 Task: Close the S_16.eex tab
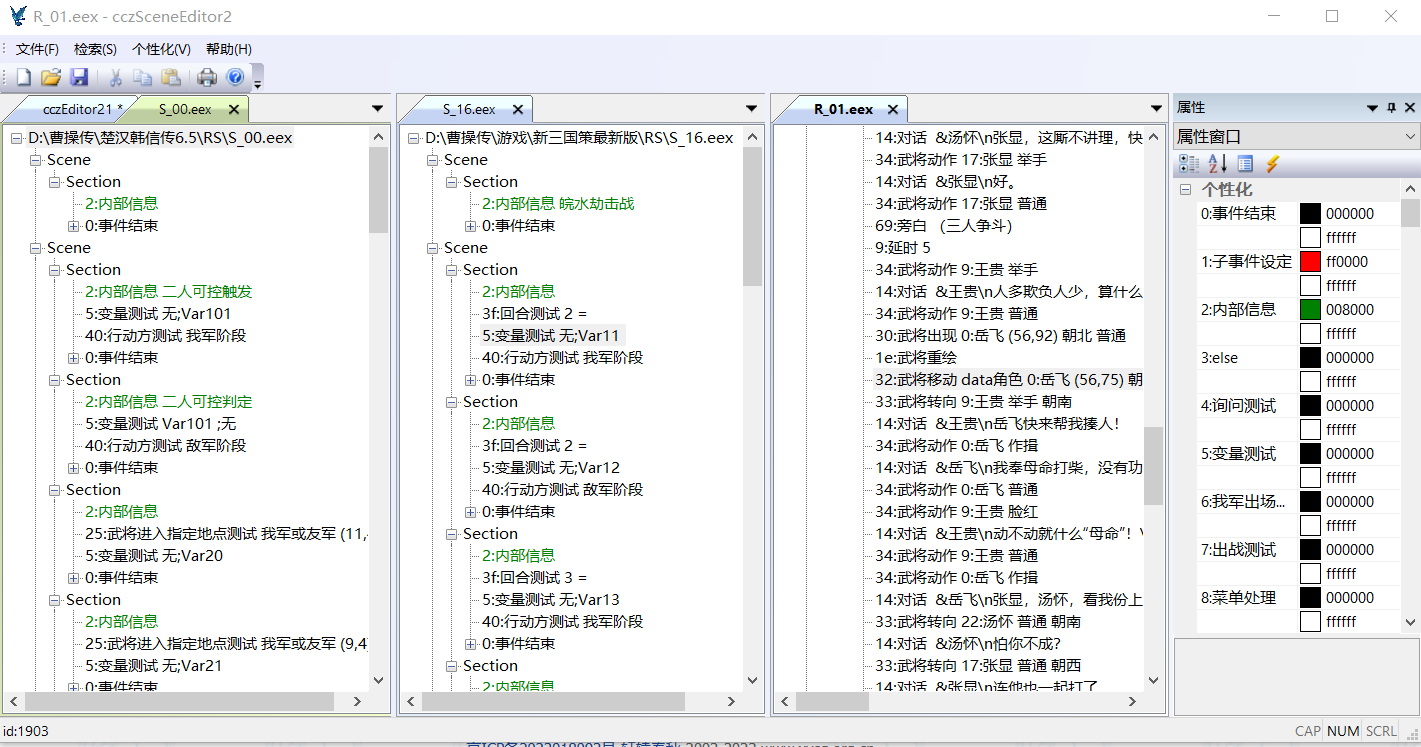tap(518, 109)
